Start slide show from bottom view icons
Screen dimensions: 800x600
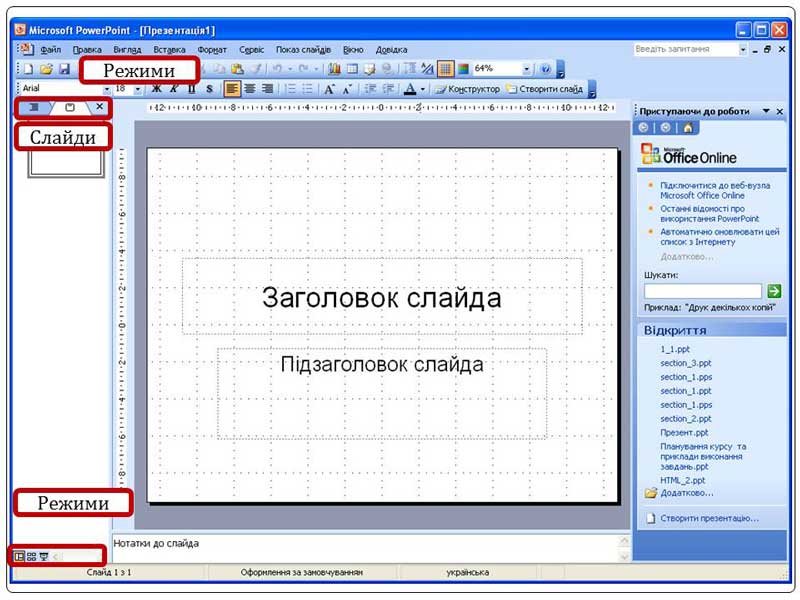click(x=43, y=556)
